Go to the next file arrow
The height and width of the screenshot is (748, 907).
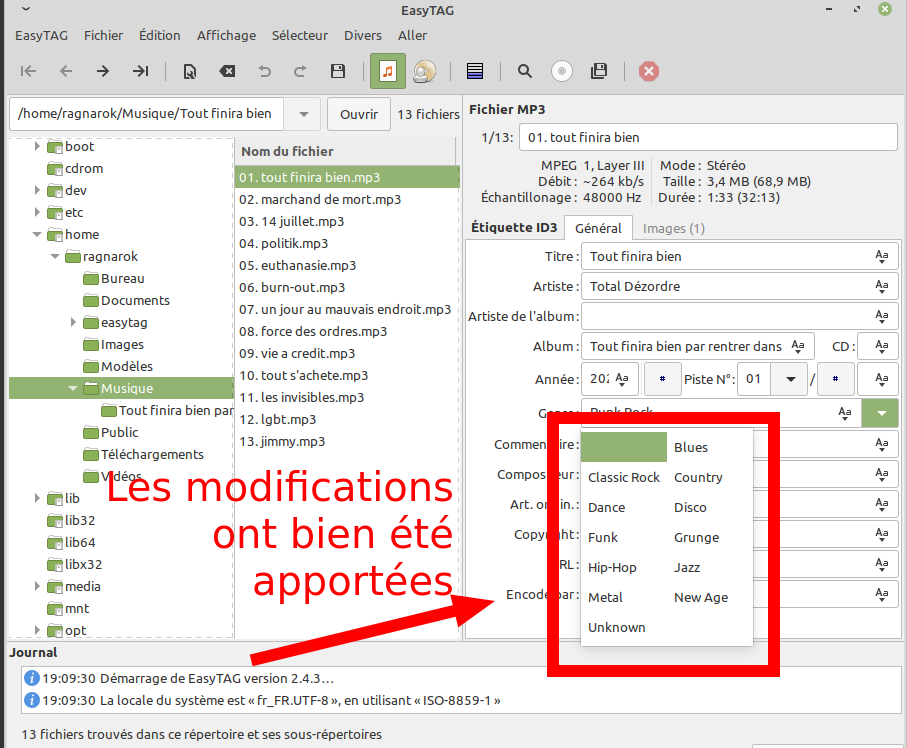point(103,71)
